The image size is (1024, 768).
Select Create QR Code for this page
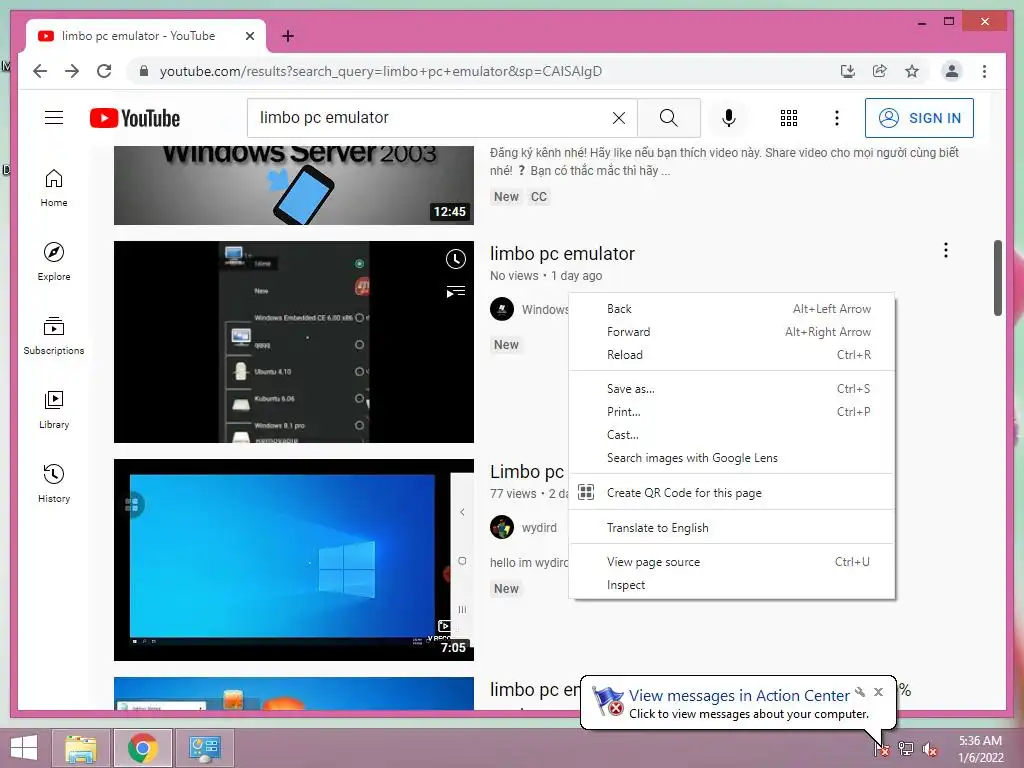tap(731, 492)
